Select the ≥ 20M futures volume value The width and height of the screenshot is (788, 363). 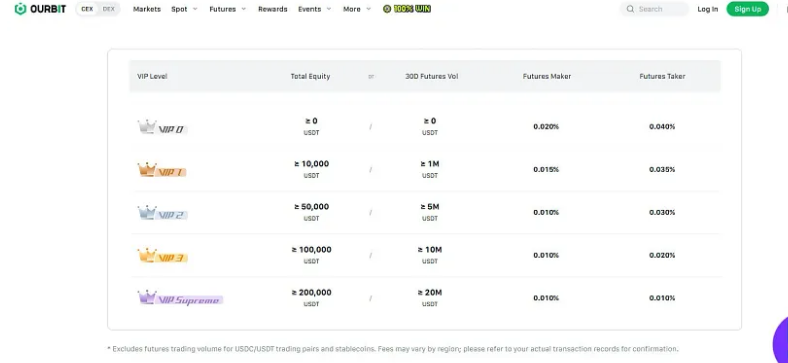pyautogui.click(x=430, y=292)
